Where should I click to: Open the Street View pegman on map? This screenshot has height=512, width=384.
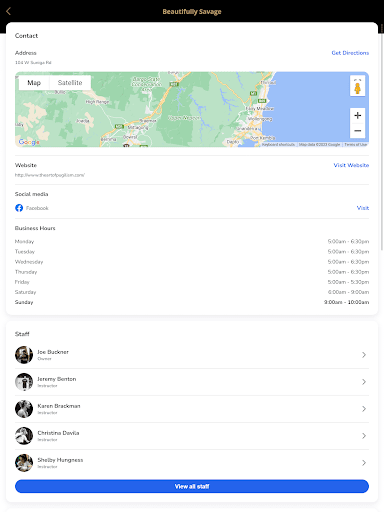357,86
